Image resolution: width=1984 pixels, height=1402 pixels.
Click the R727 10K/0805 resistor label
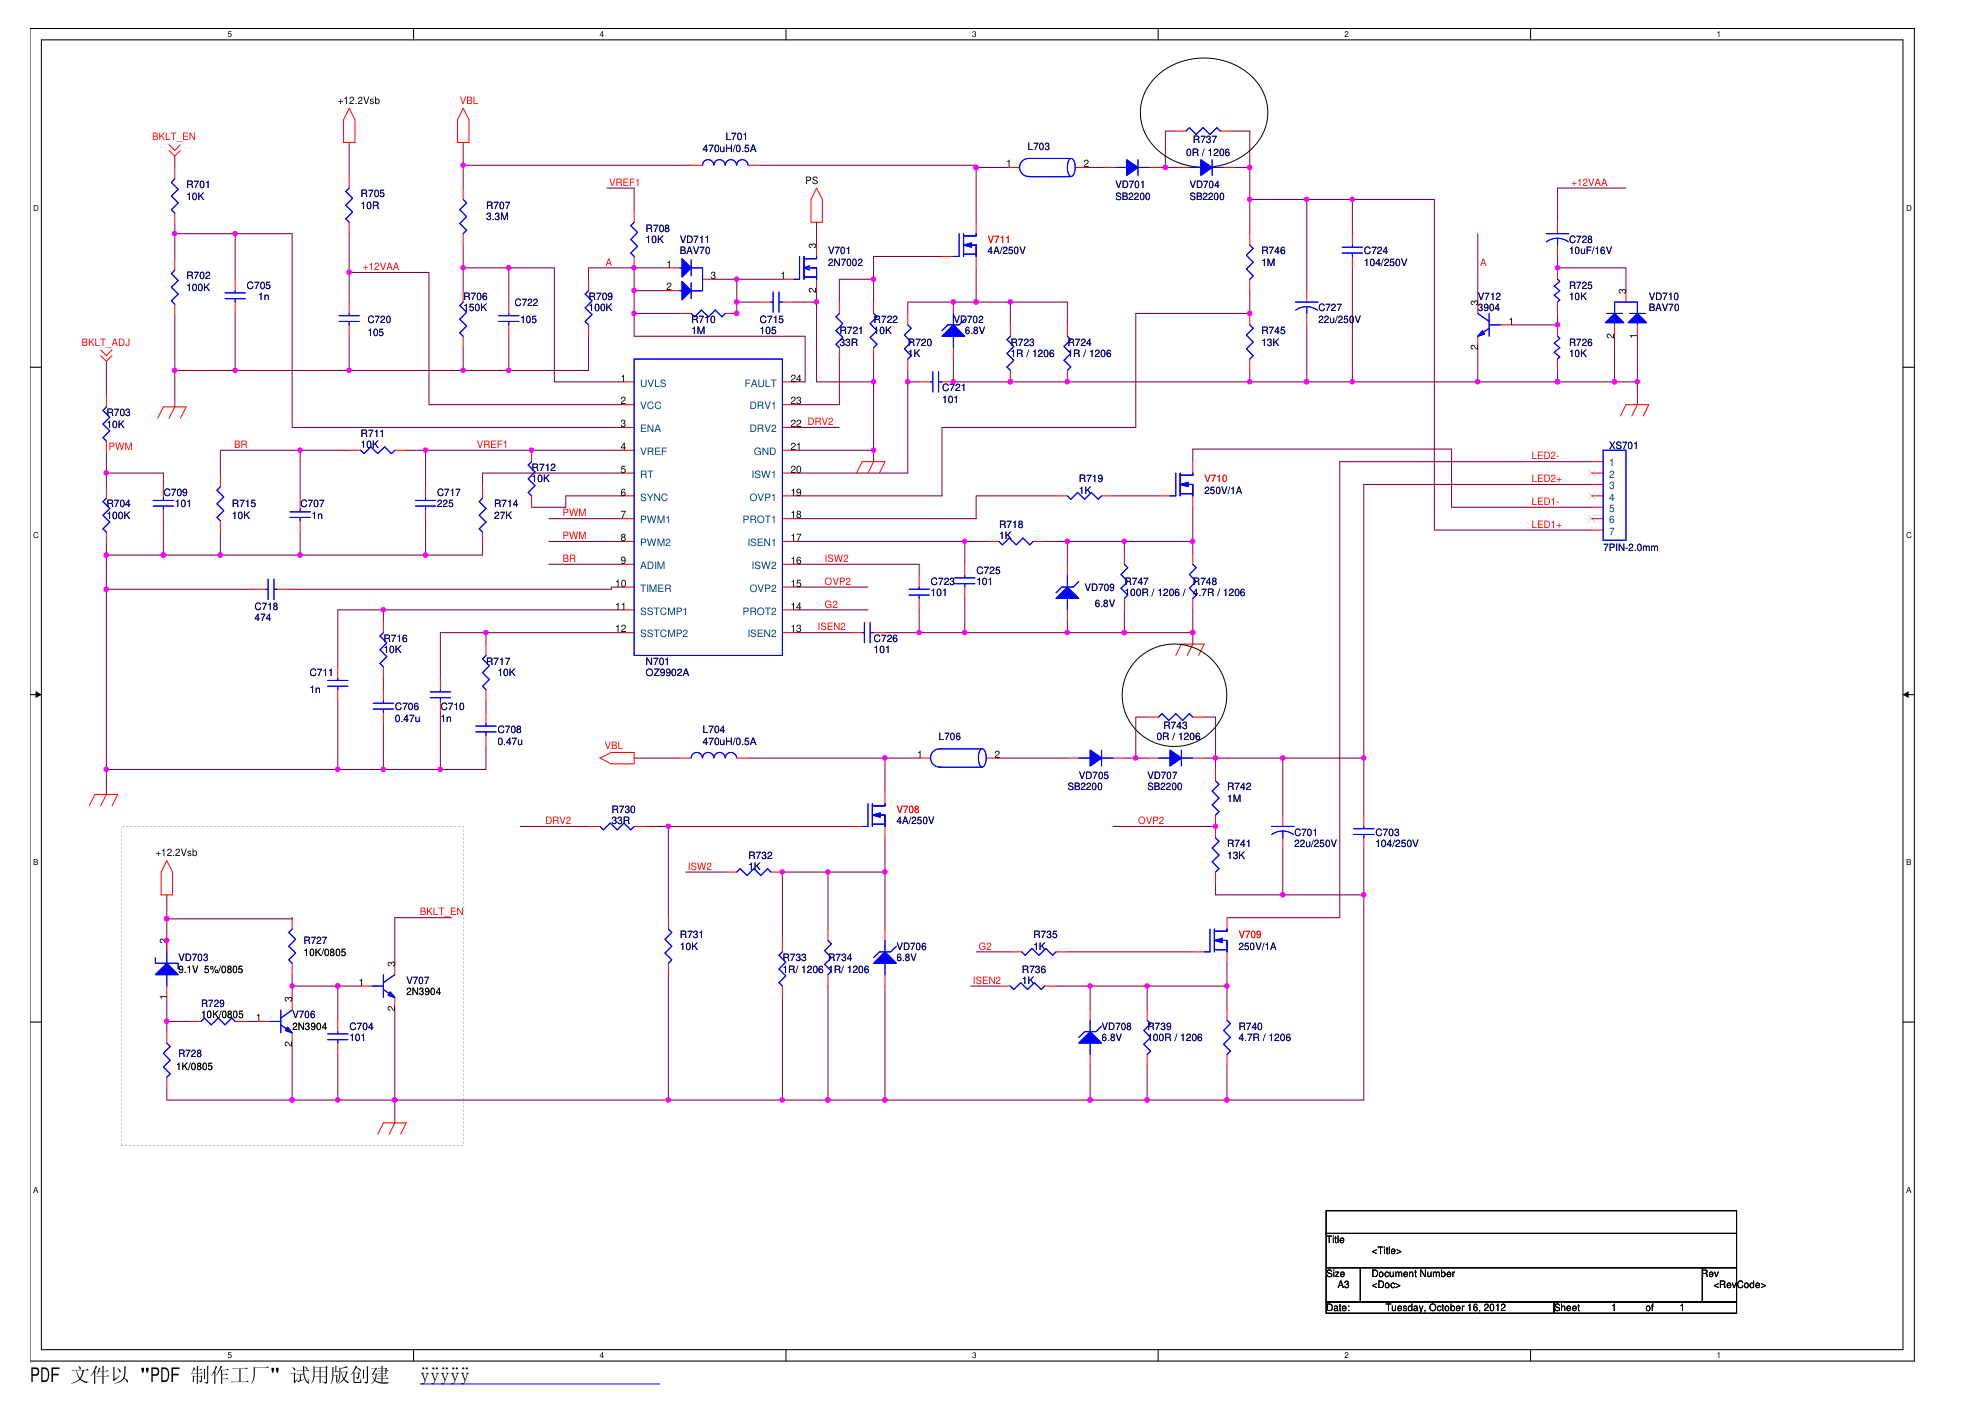tap(325, 947)
